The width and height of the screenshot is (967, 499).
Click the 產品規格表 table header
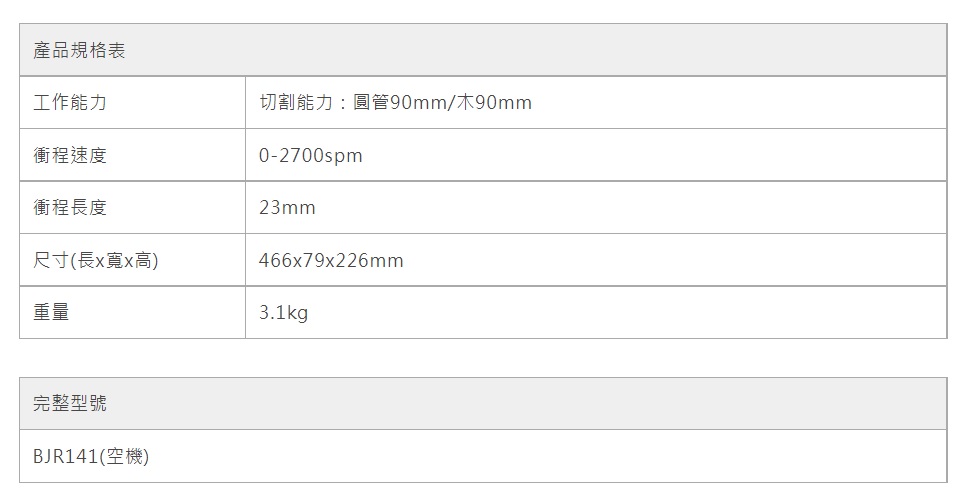tap(80, 51)
